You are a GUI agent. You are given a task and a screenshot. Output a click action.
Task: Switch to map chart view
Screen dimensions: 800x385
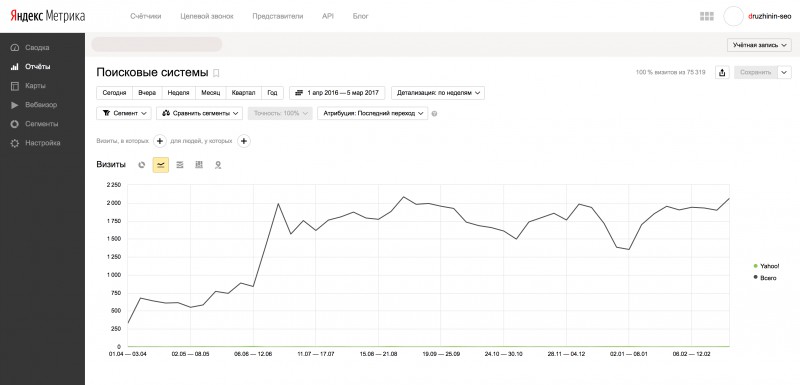(218, 165)
